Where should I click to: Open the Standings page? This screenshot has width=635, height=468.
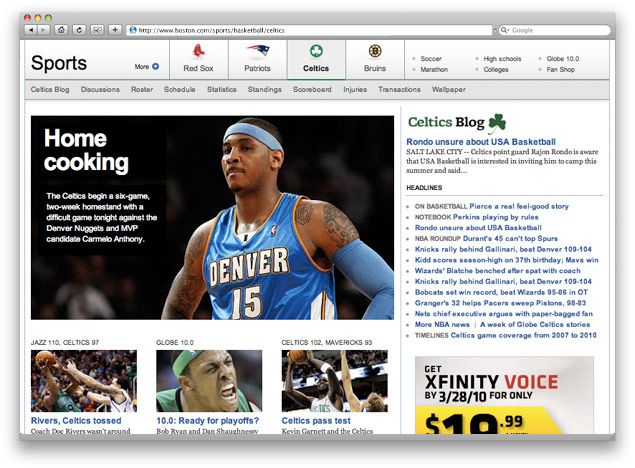264,89
